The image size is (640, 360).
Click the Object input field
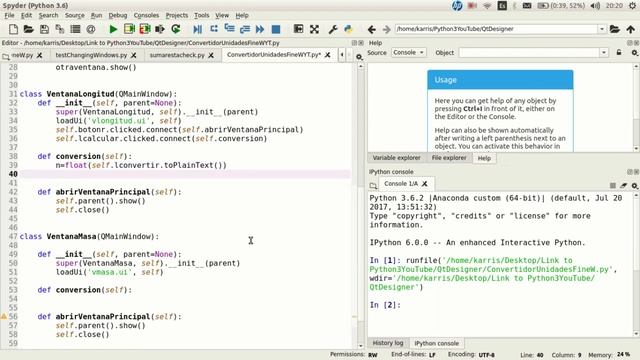[x=529, y=53]
